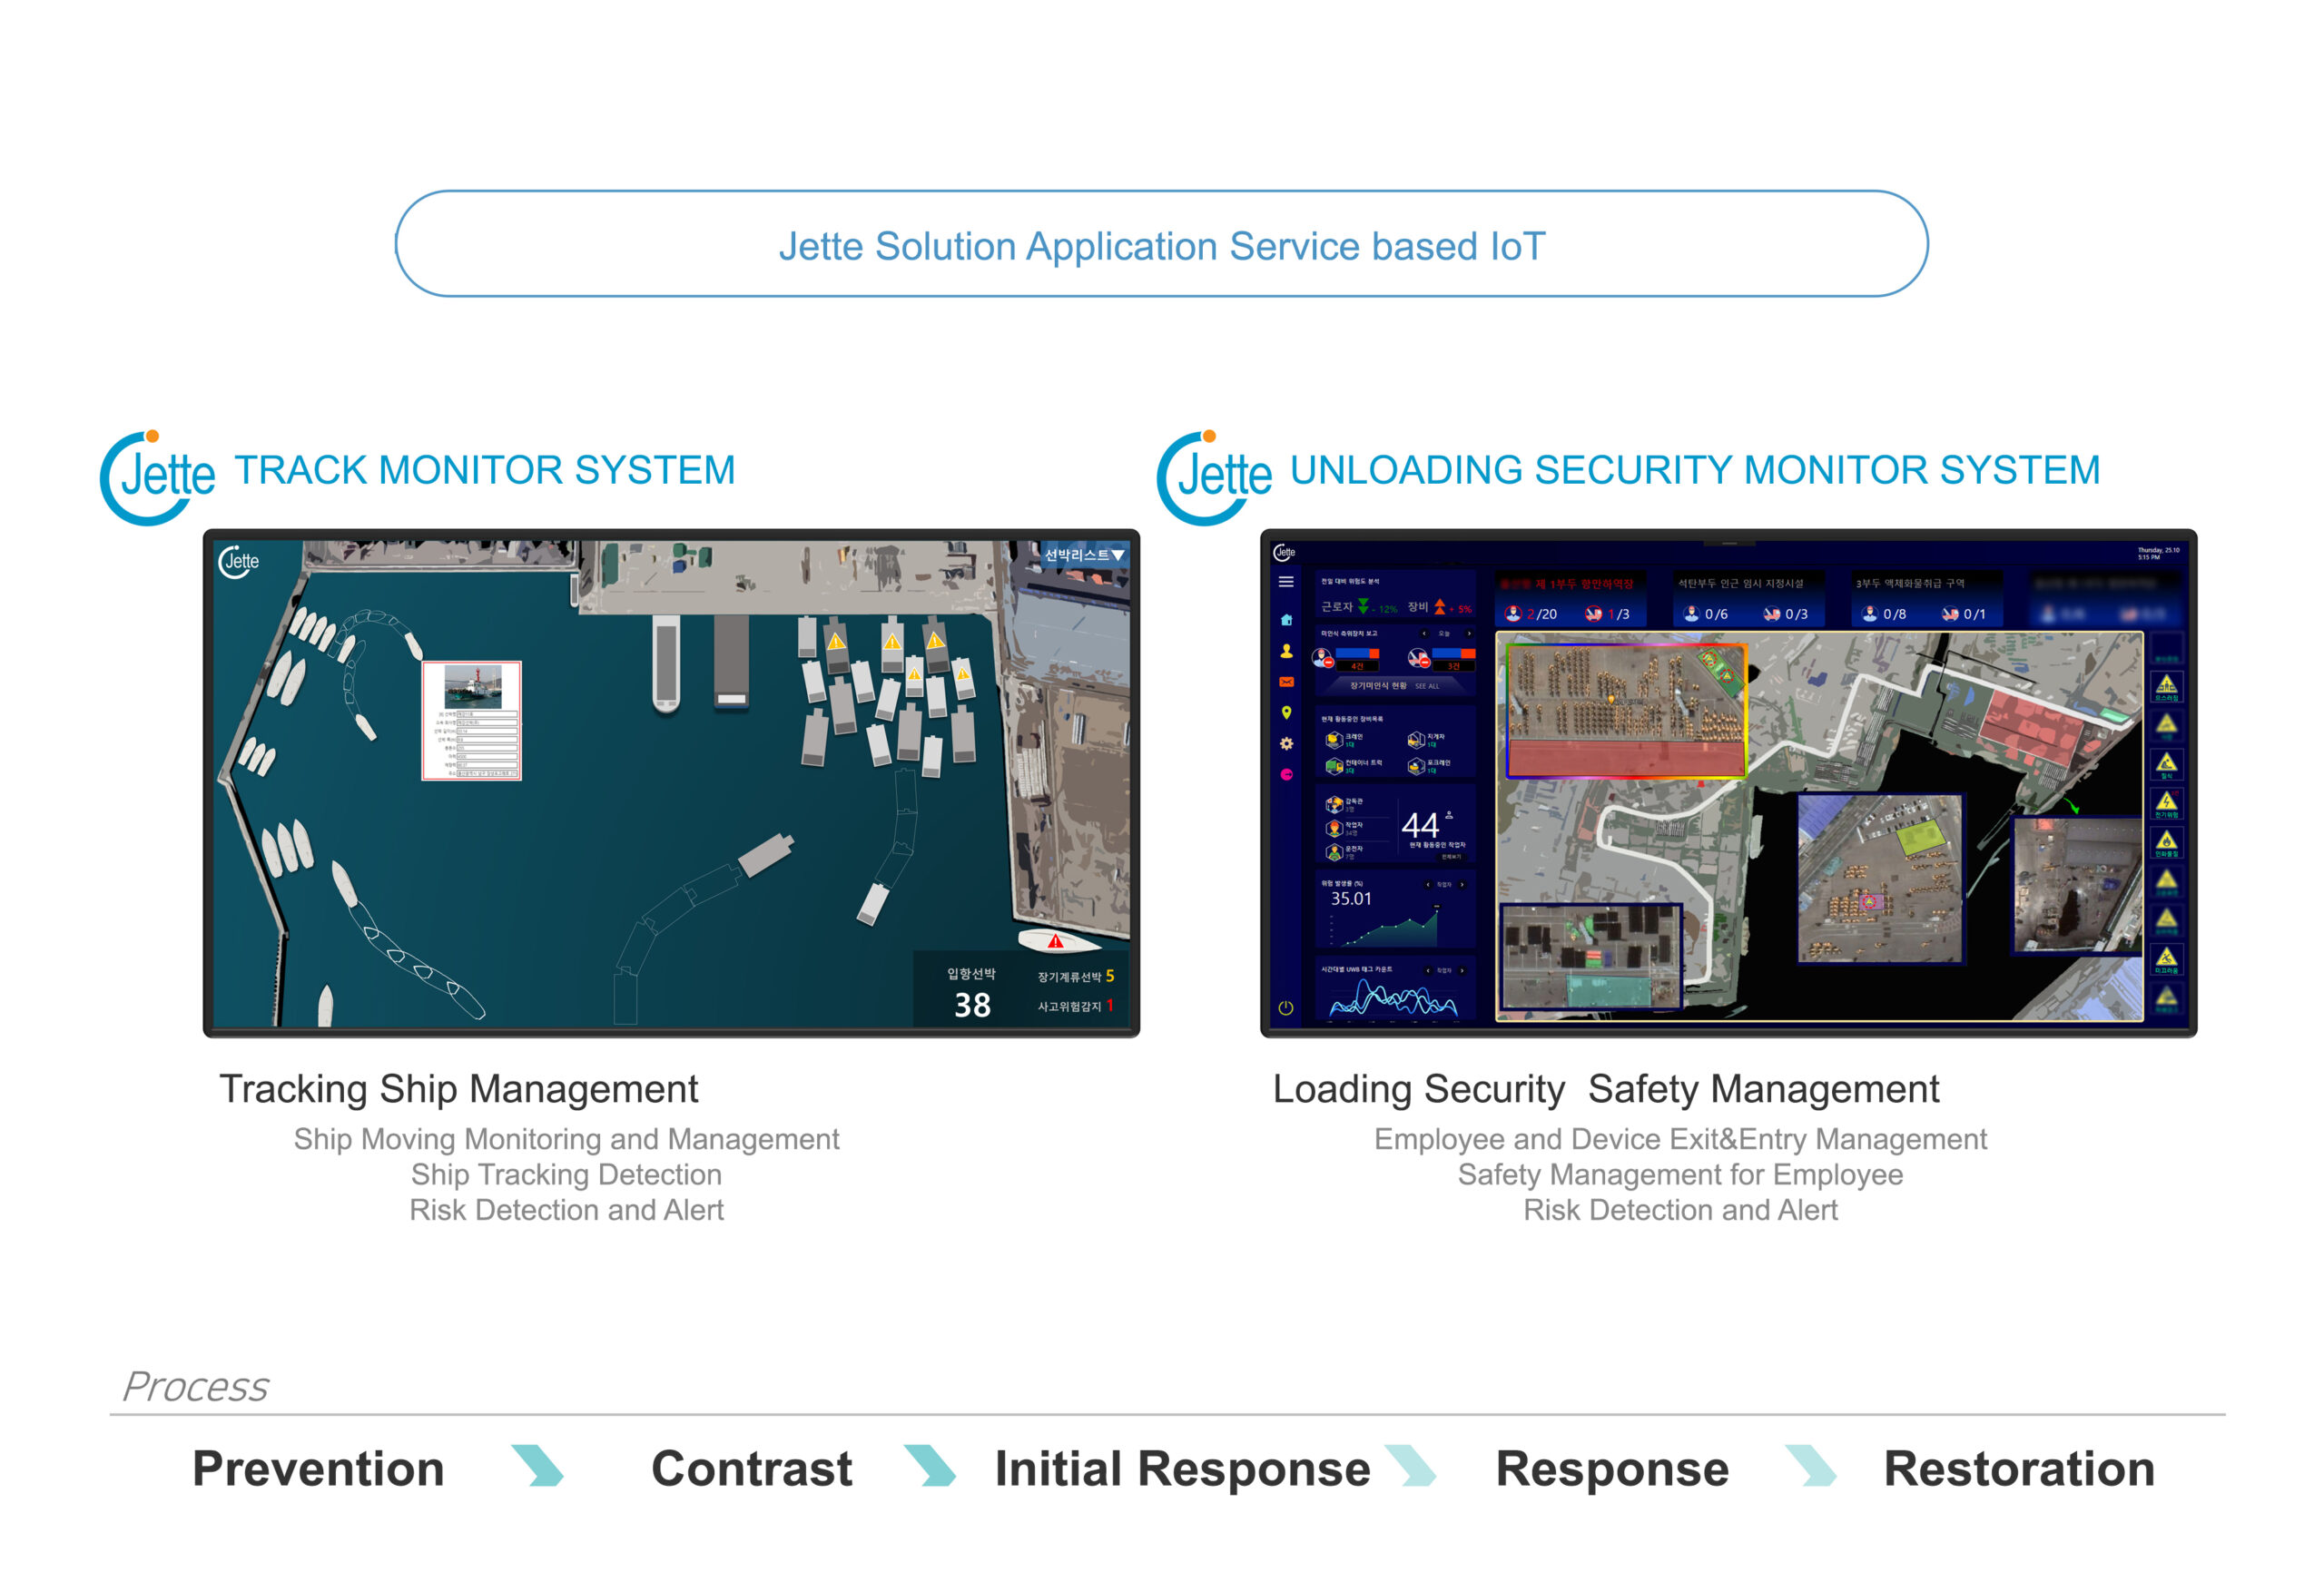Click the red warning triangle on the white boat
Screen dimensions: 2324x1572
[x=1055, y=941]
